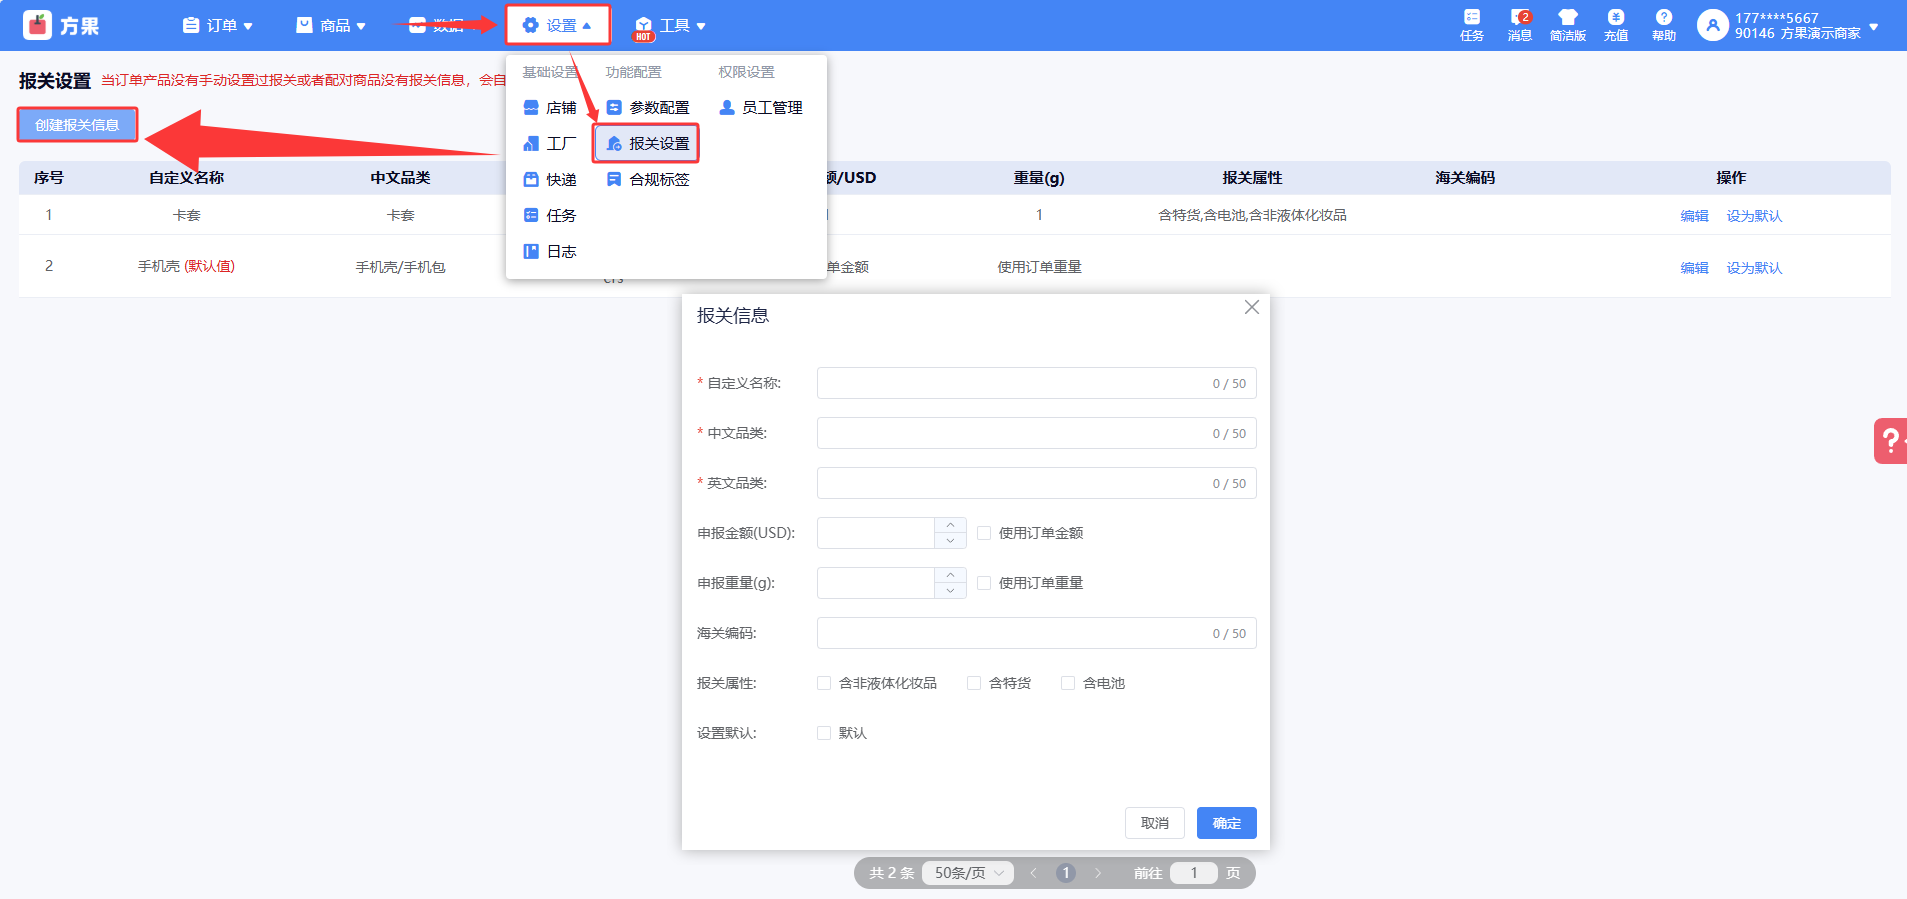
Task: Expand the 50条/页 page size dropdown
Action: point(967,873)
